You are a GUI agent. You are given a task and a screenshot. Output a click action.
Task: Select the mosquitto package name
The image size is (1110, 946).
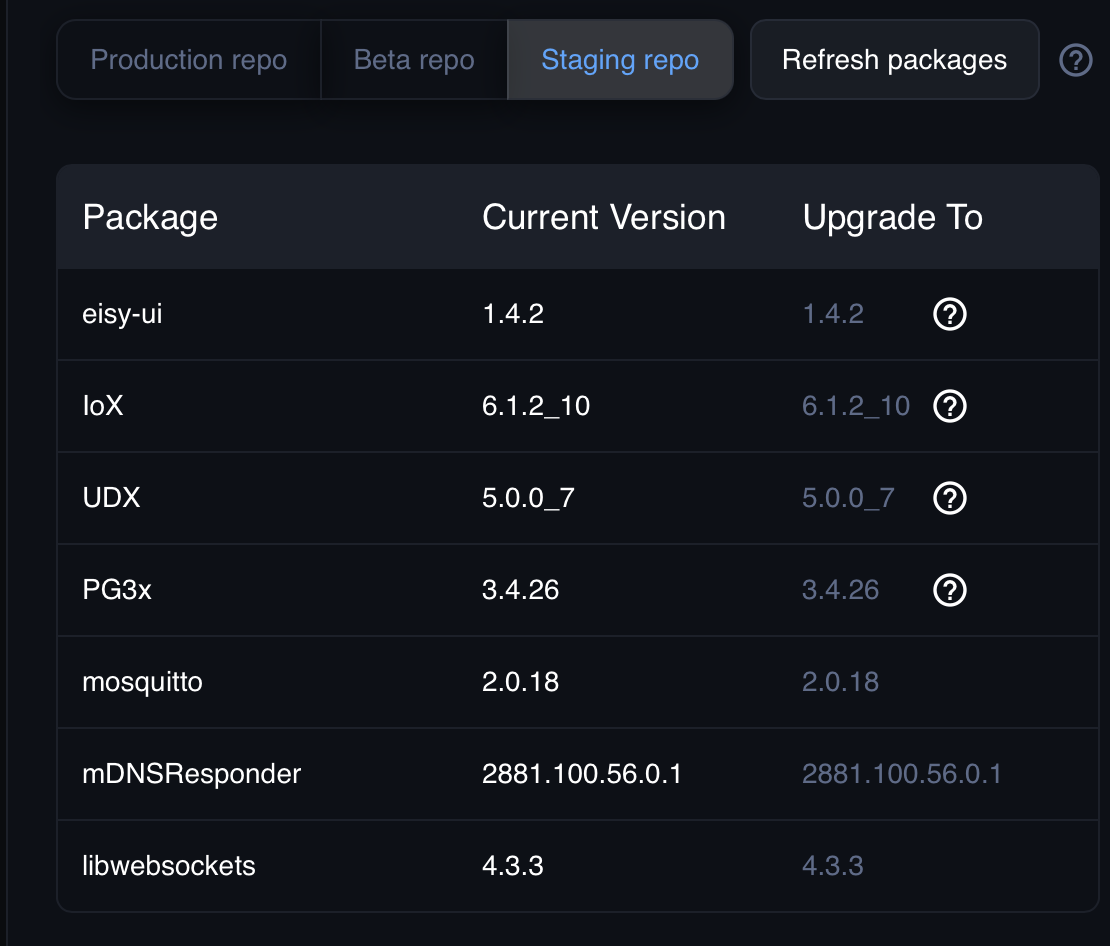point(142,682)
